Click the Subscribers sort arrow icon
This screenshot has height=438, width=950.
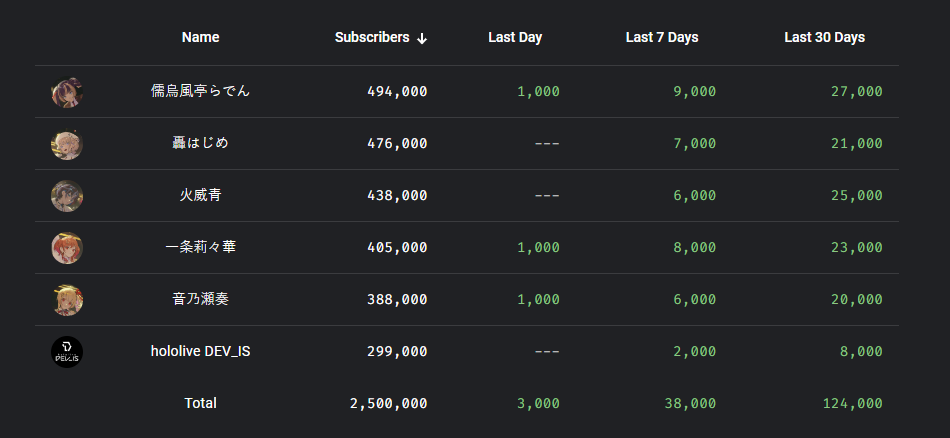point(422,38)
